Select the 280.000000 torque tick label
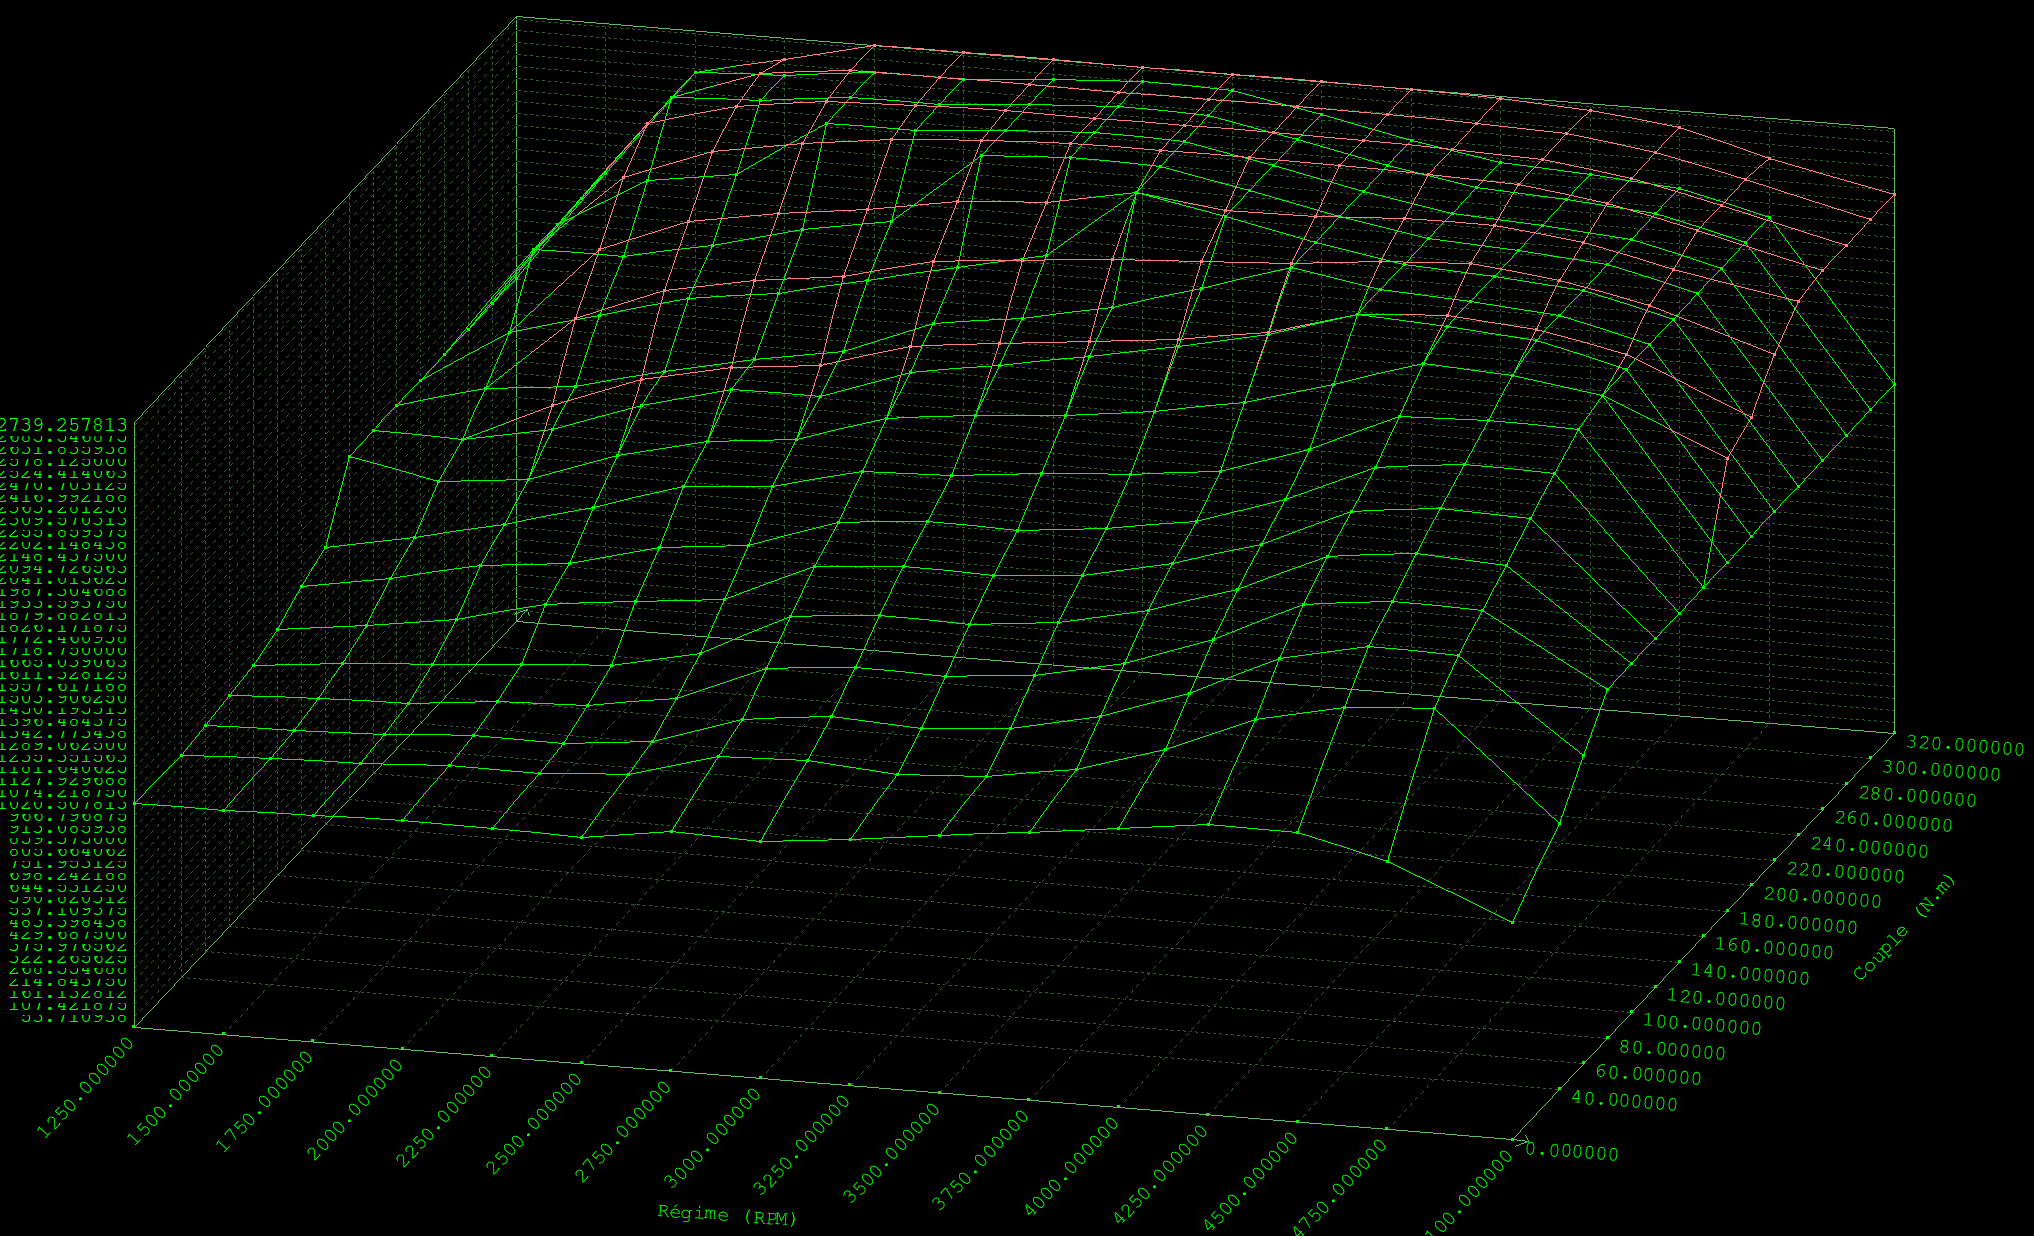This screenshot has width=2034, height=1236. [1917, 797]
